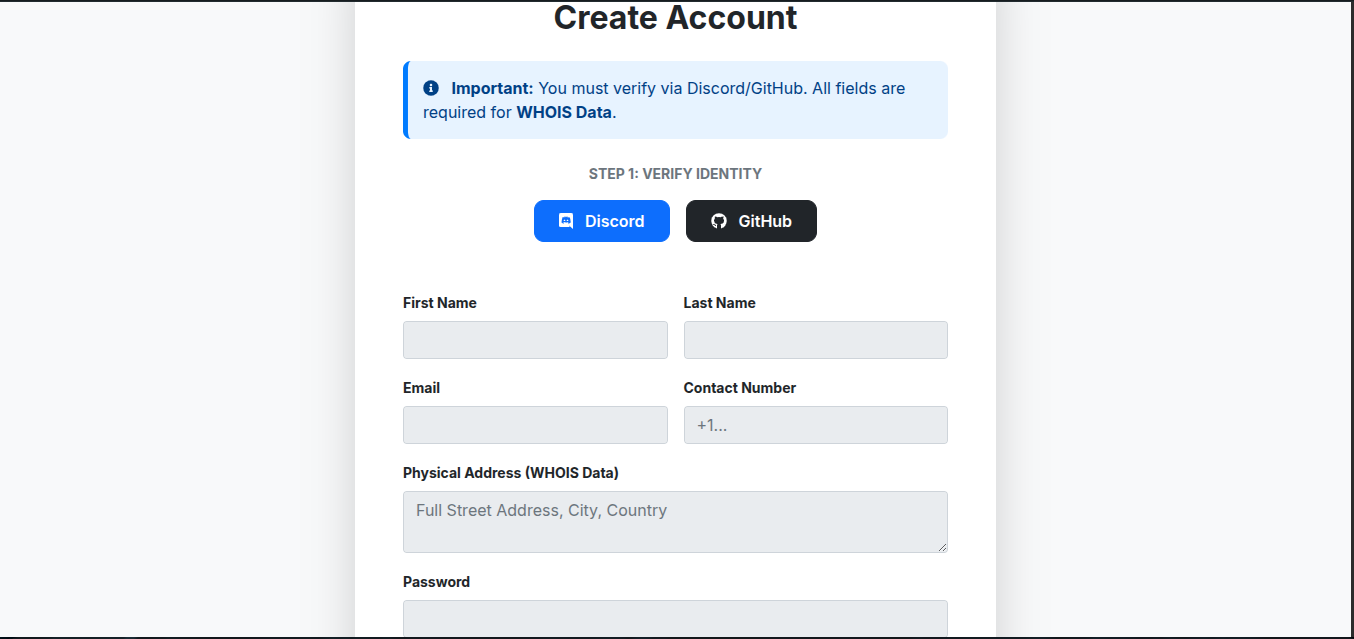Focus the Password input field
The height and width of the screenshot is (639, 1354).
pos(675,620)
